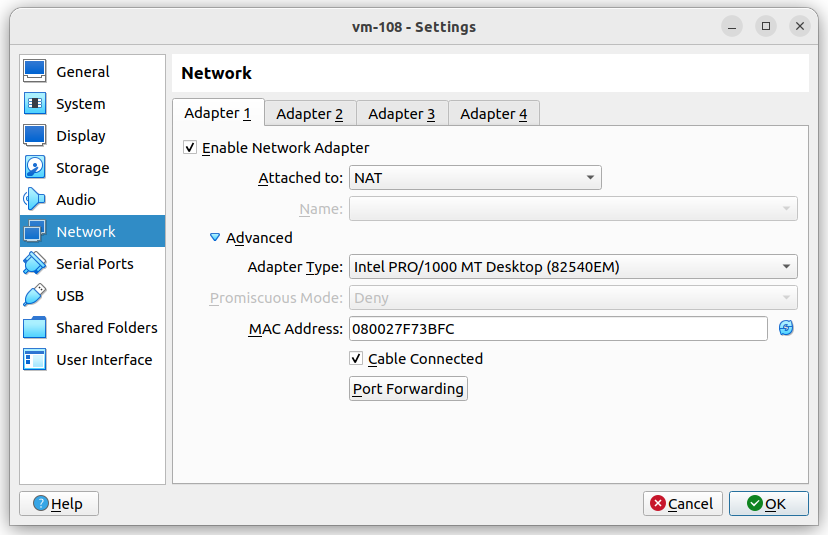This screenshot has height=535, width=828.
Task: Open the Audio speaker icon
Action: (35, 200)
